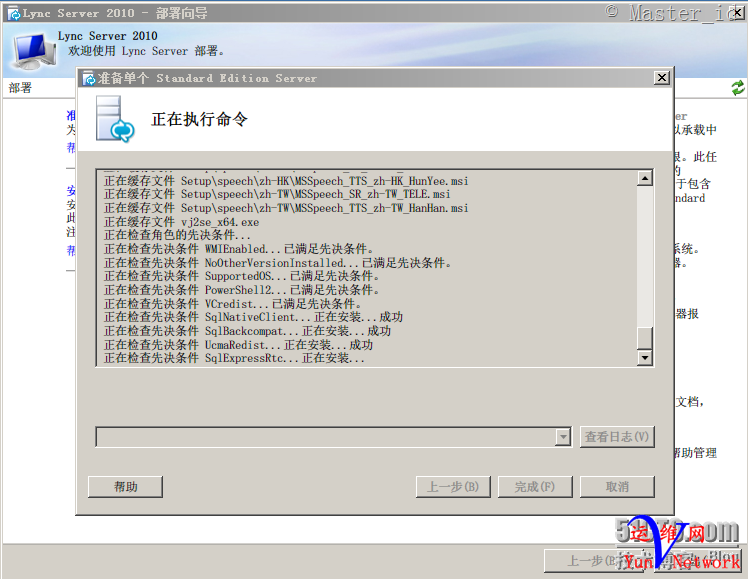Click the dialog title bar wizard icon
The height and width of the screenshot is (579, 748).
click(x=89, y=78)
